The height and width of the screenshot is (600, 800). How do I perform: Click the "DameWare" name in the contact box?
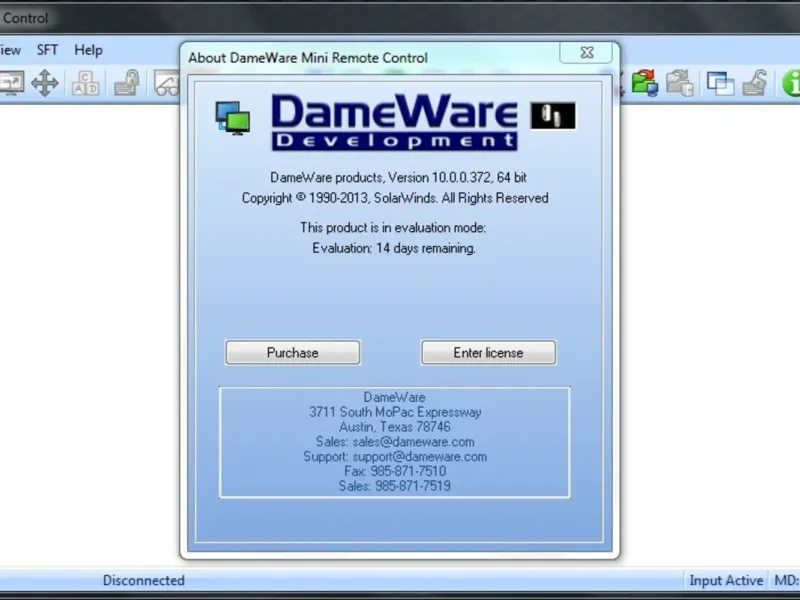click(x=394, y=397)
